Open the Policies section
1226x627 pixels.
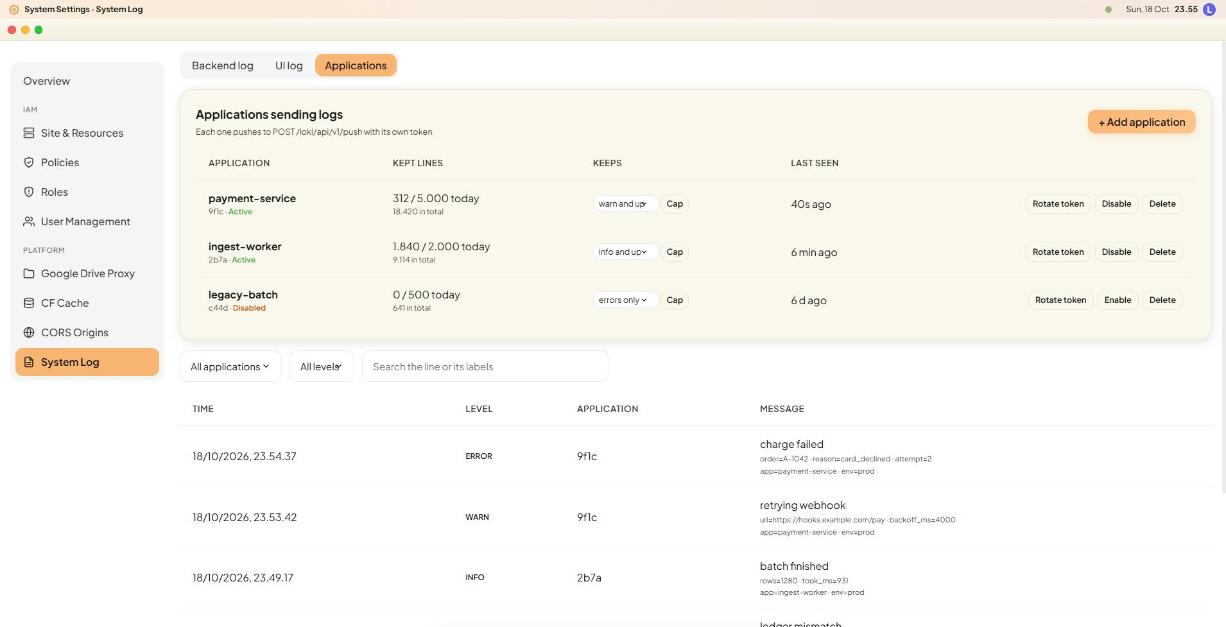click(x=87, y=162)
